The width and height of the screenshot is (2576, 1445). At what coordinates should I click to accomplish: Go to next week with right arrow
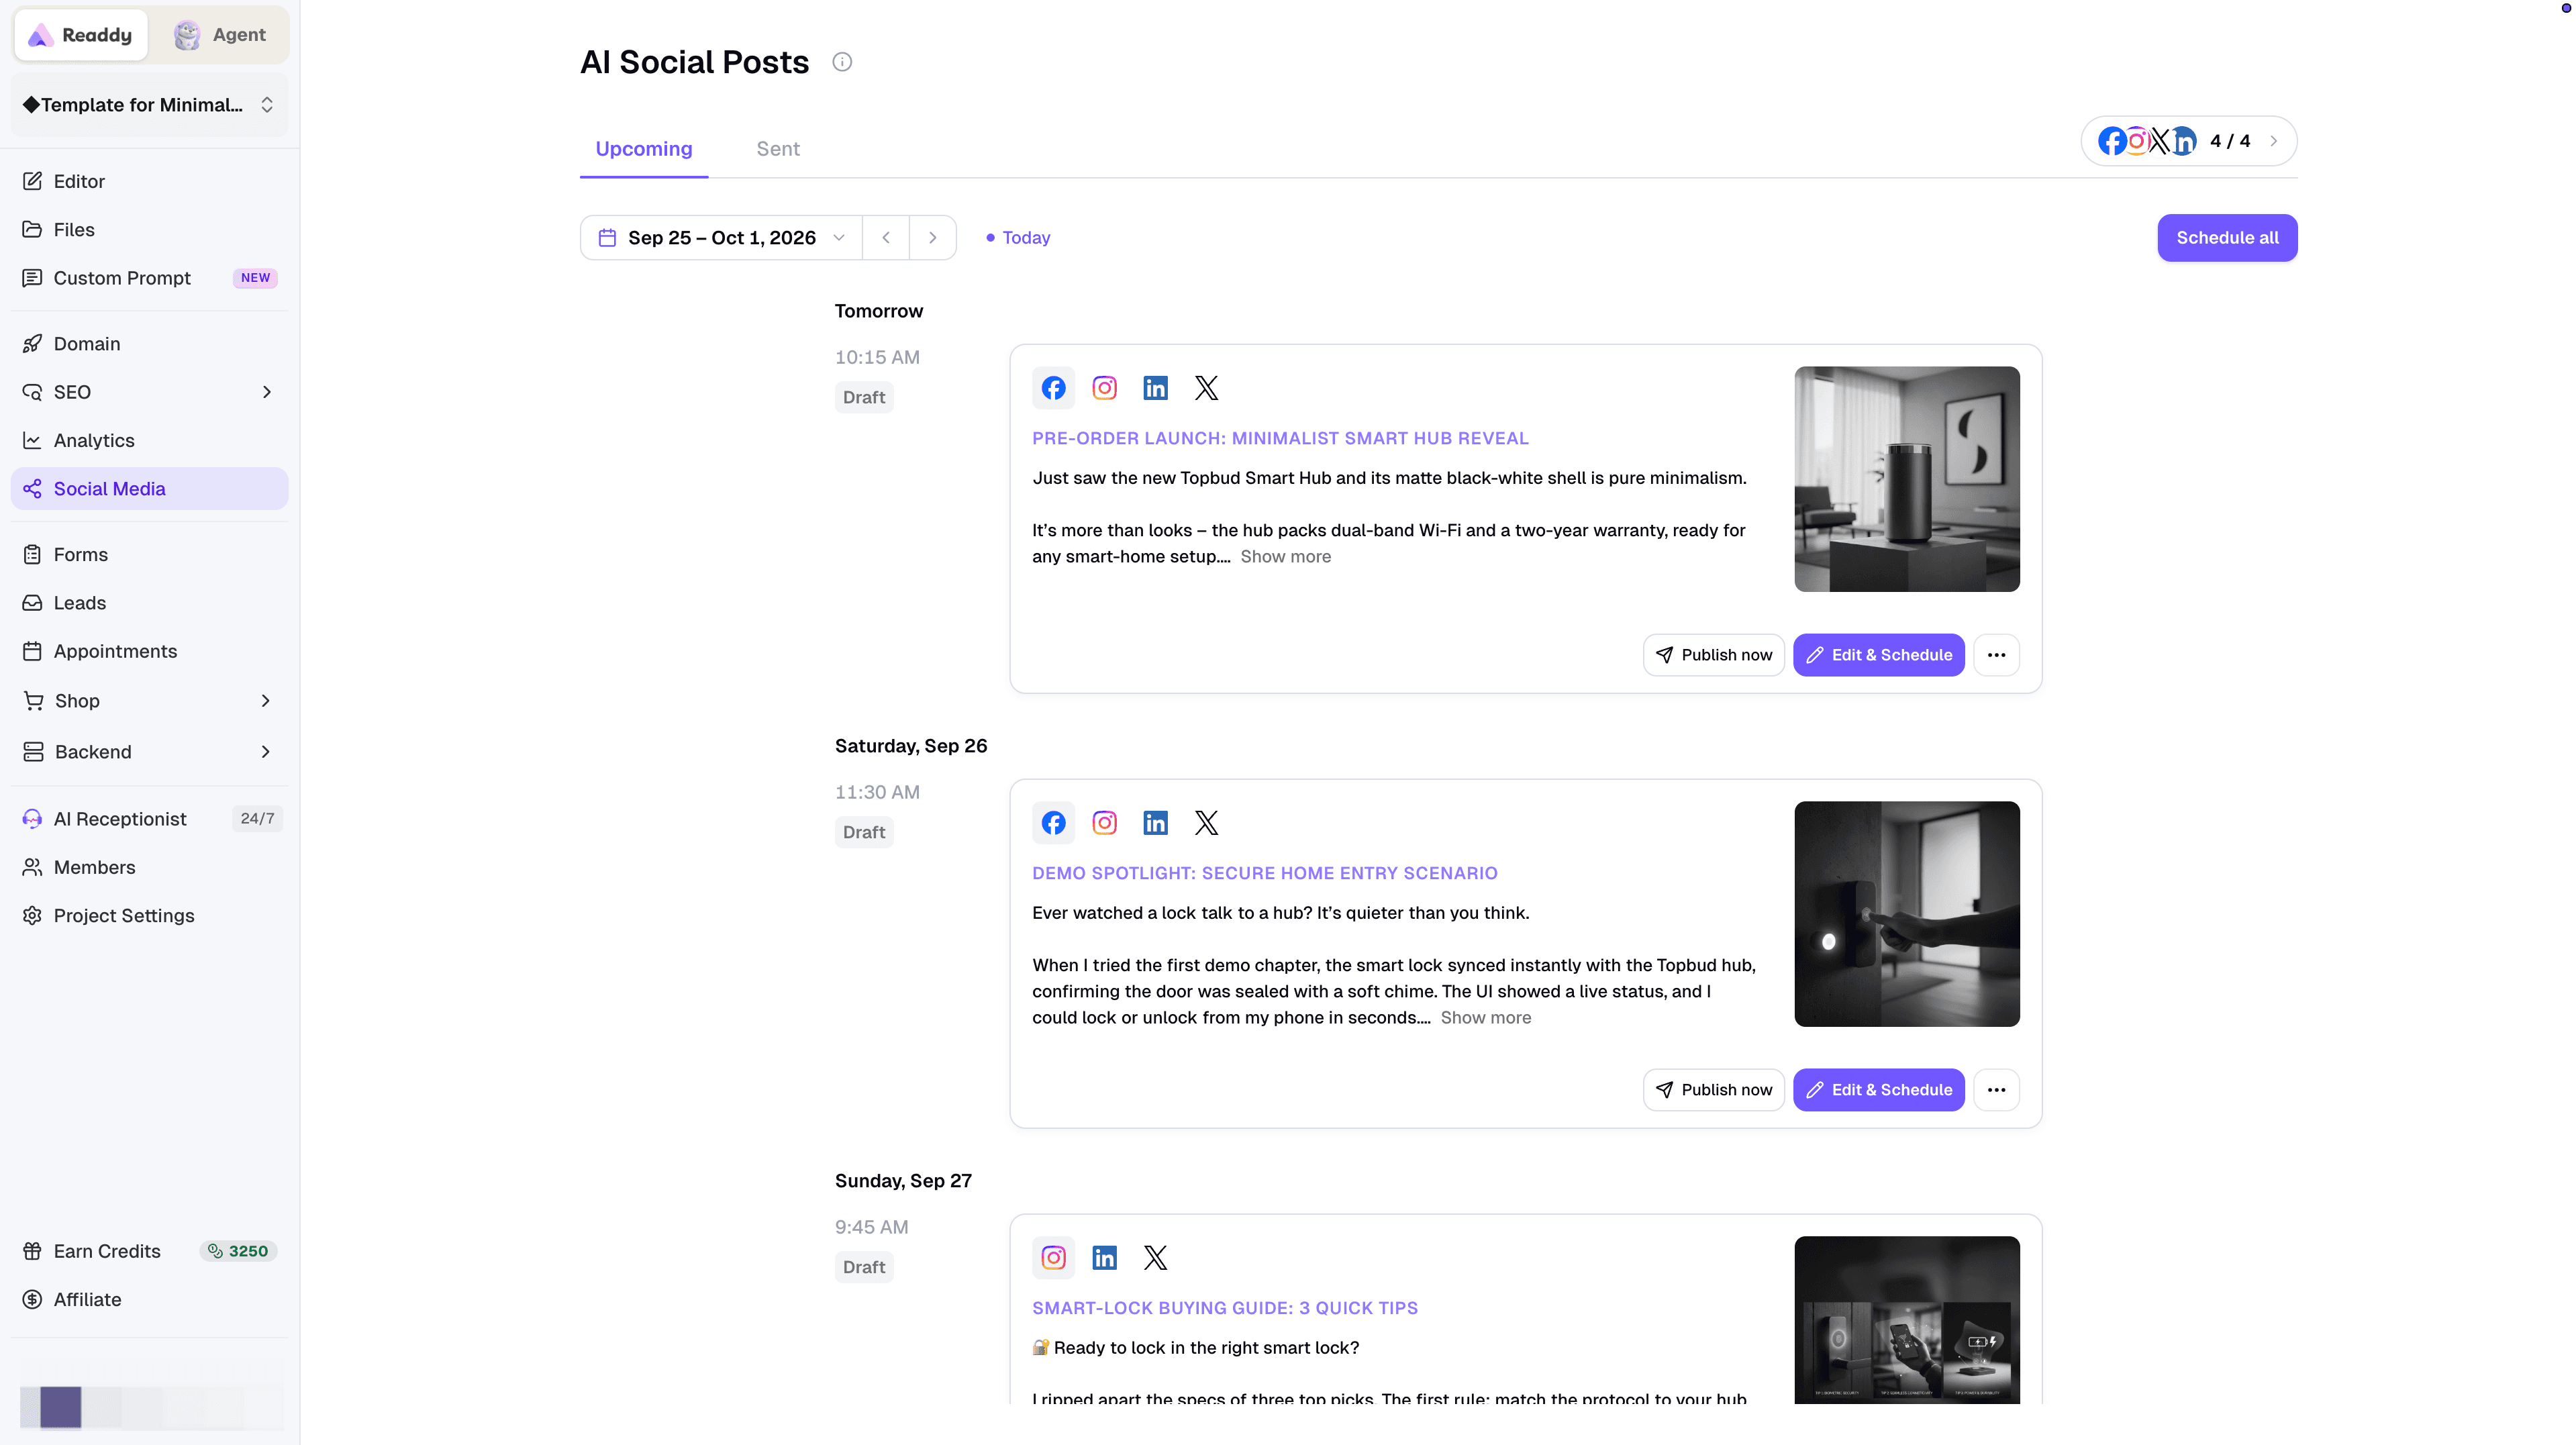(x=932, y=238)
